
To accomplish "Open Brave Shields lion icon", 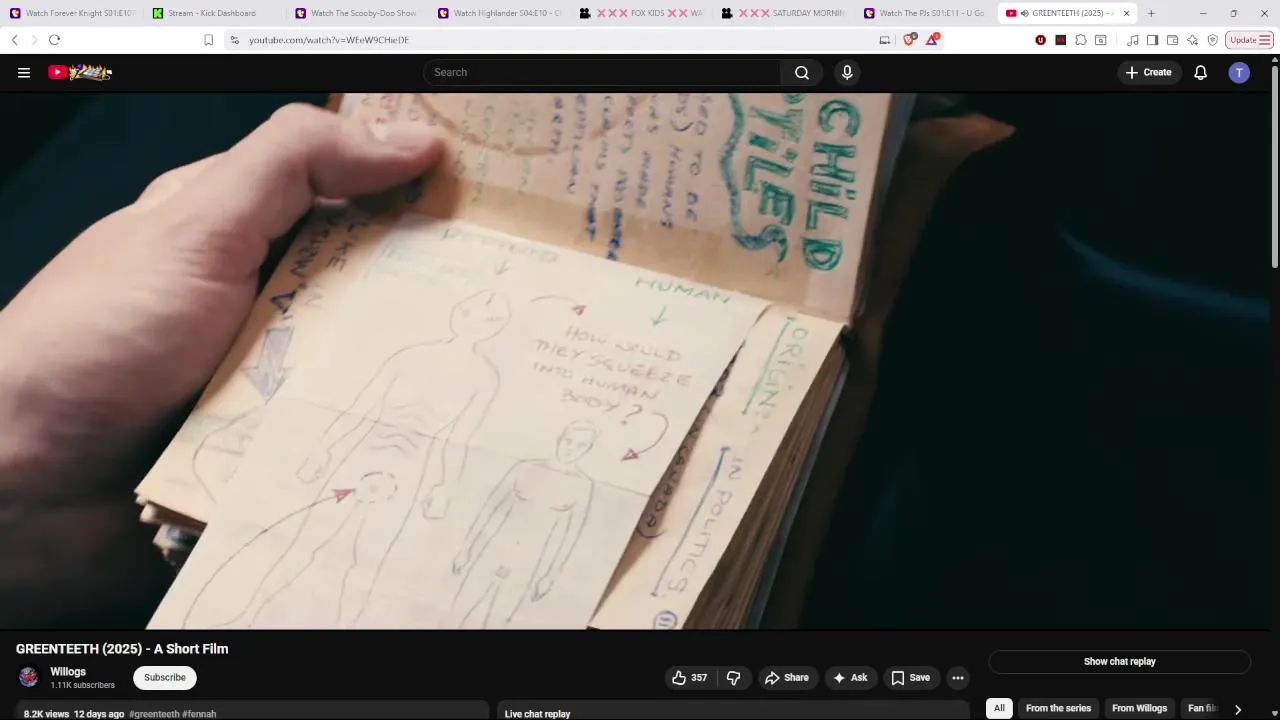I will click(x=909, y=40).
